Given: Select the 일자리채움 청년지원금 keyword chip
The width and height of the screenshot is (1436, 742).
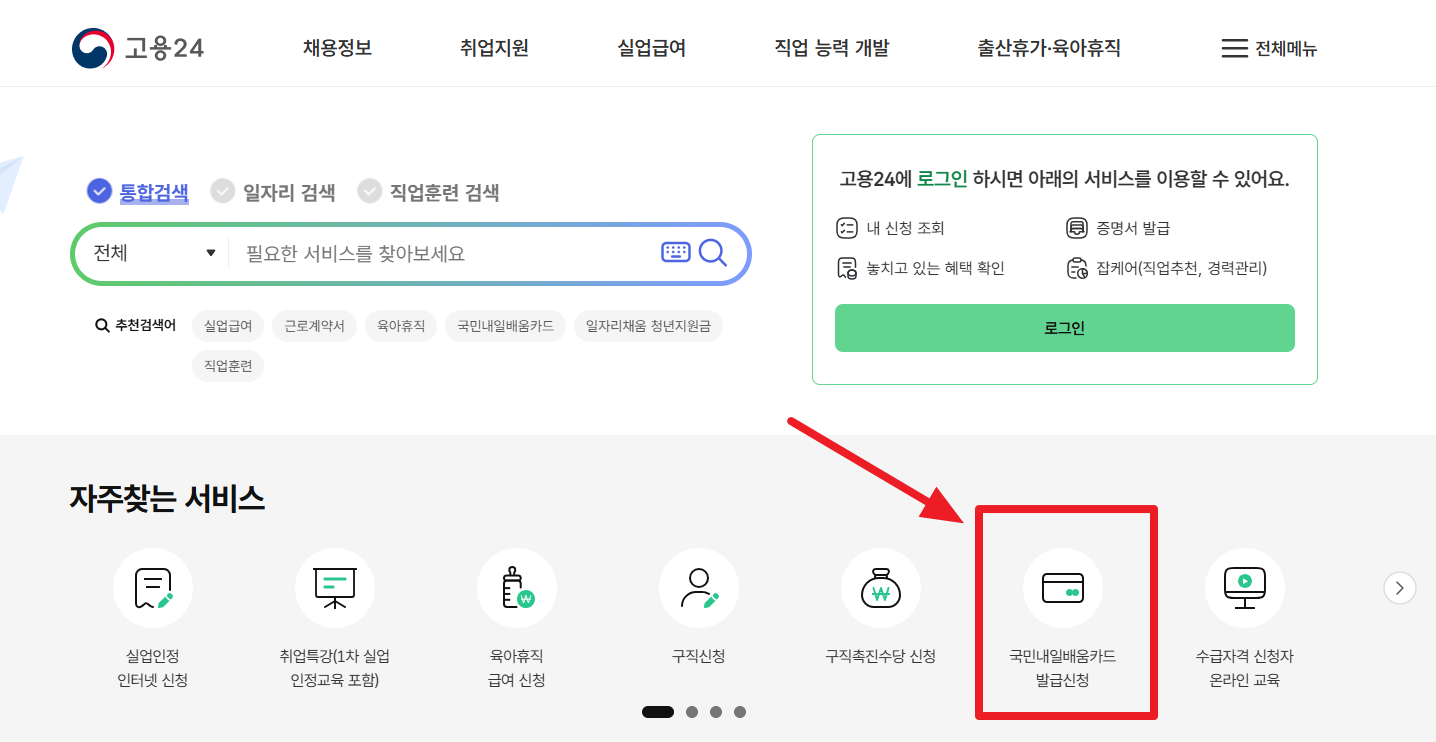Looking at the screenshot, I should point(648,326).
